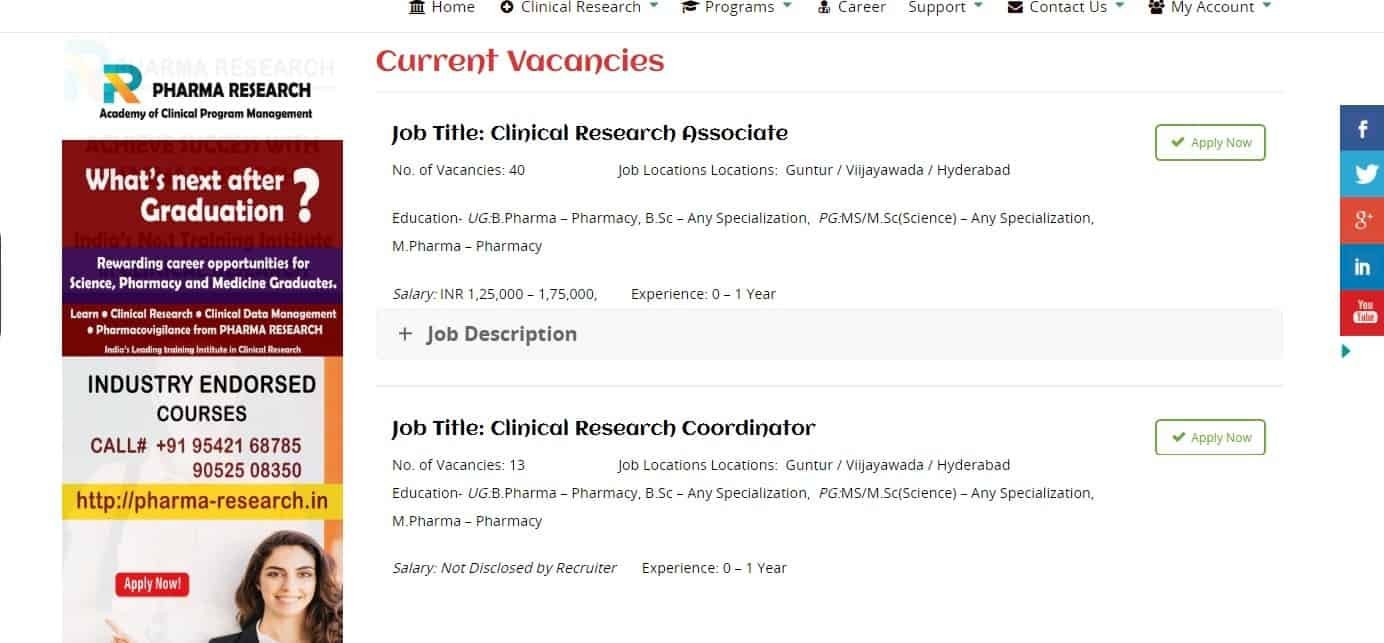Click the Google Plus share icon
The width and height of the screenshot is (1384, 643).
[1362, 220]
